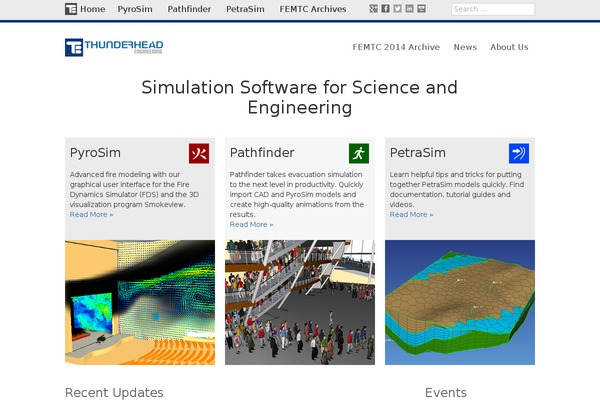Click the green Pathfinder running man icon

pos(359,153)
